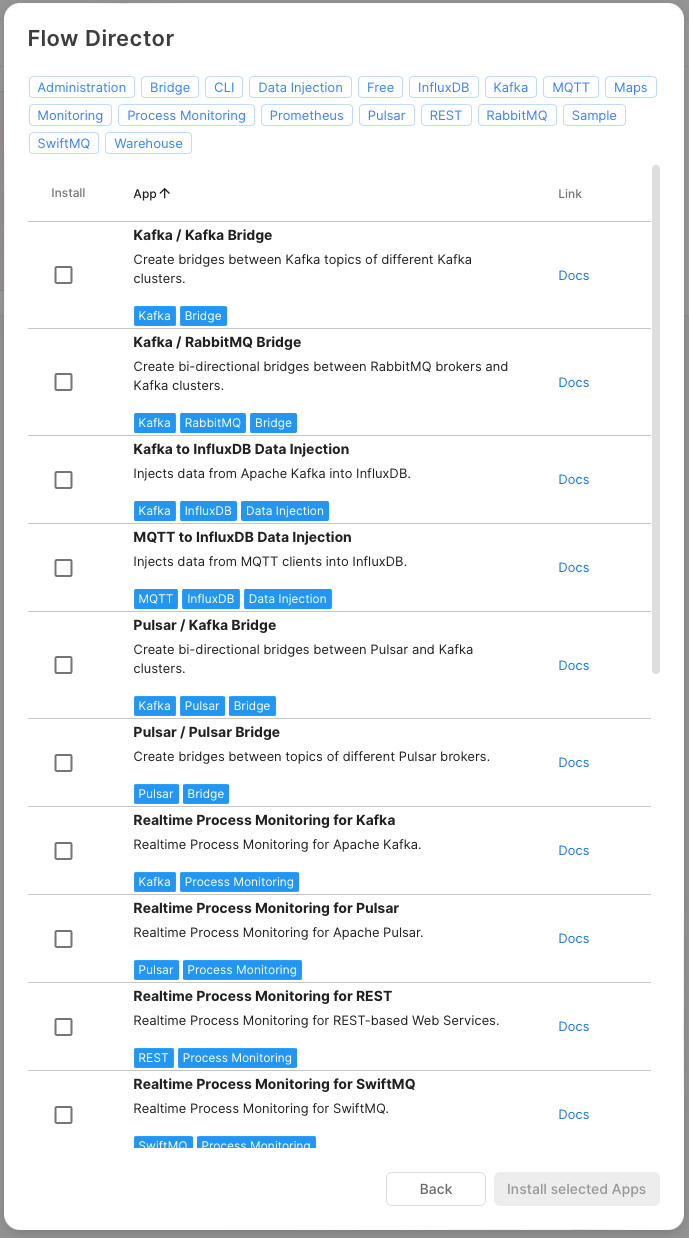
Task: Sort apps by the App column arrow
Action: [x=165, y=194]
